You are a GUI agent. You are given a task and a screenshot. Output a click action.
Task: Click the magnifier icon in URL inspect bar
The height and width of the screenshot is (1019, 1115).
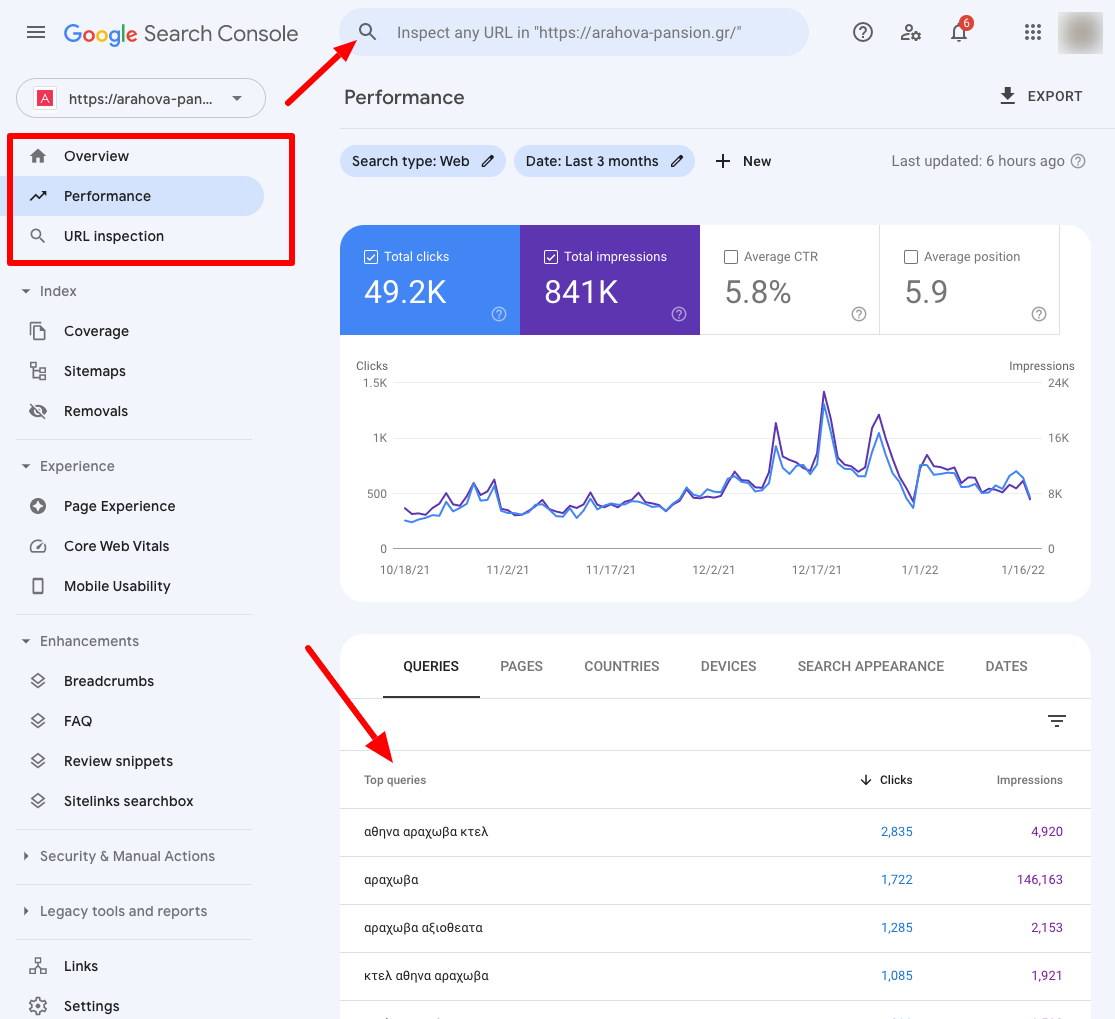coord(367,32)
